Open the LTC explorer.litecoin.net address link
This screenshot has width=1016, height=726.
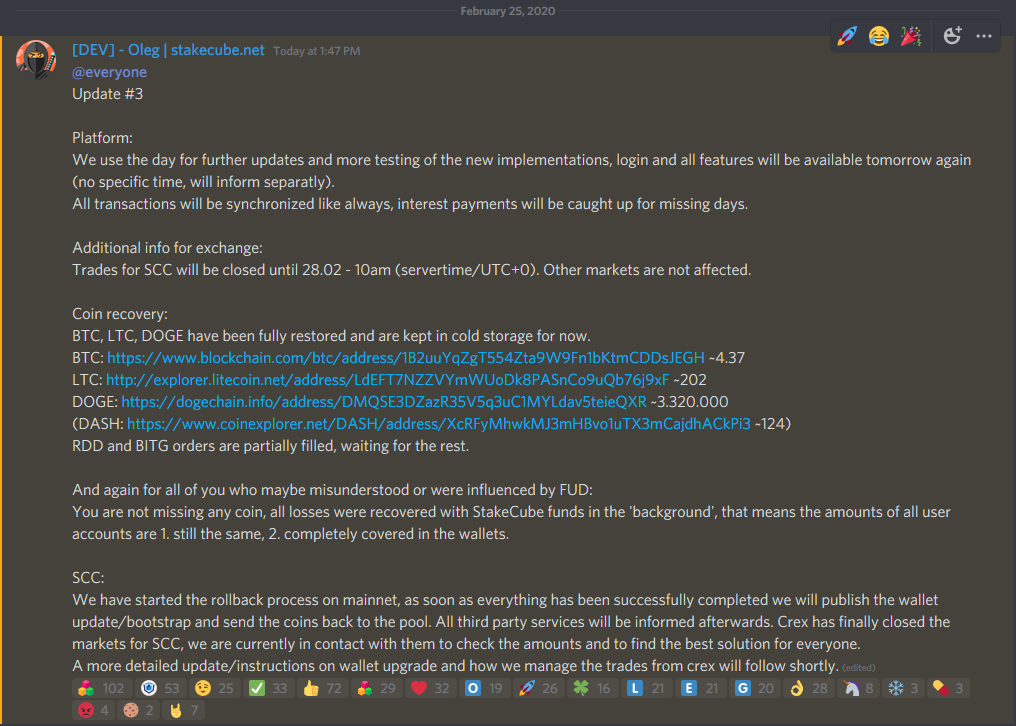[x=387, y=380]
